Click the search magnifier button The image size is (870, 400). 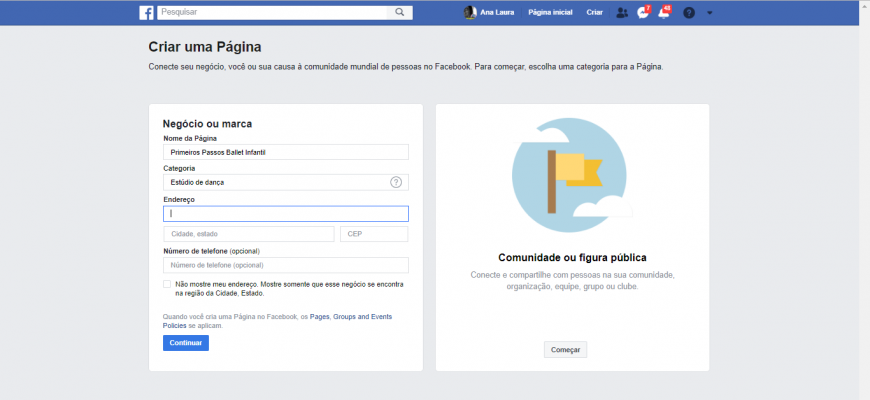pos(399,12)
